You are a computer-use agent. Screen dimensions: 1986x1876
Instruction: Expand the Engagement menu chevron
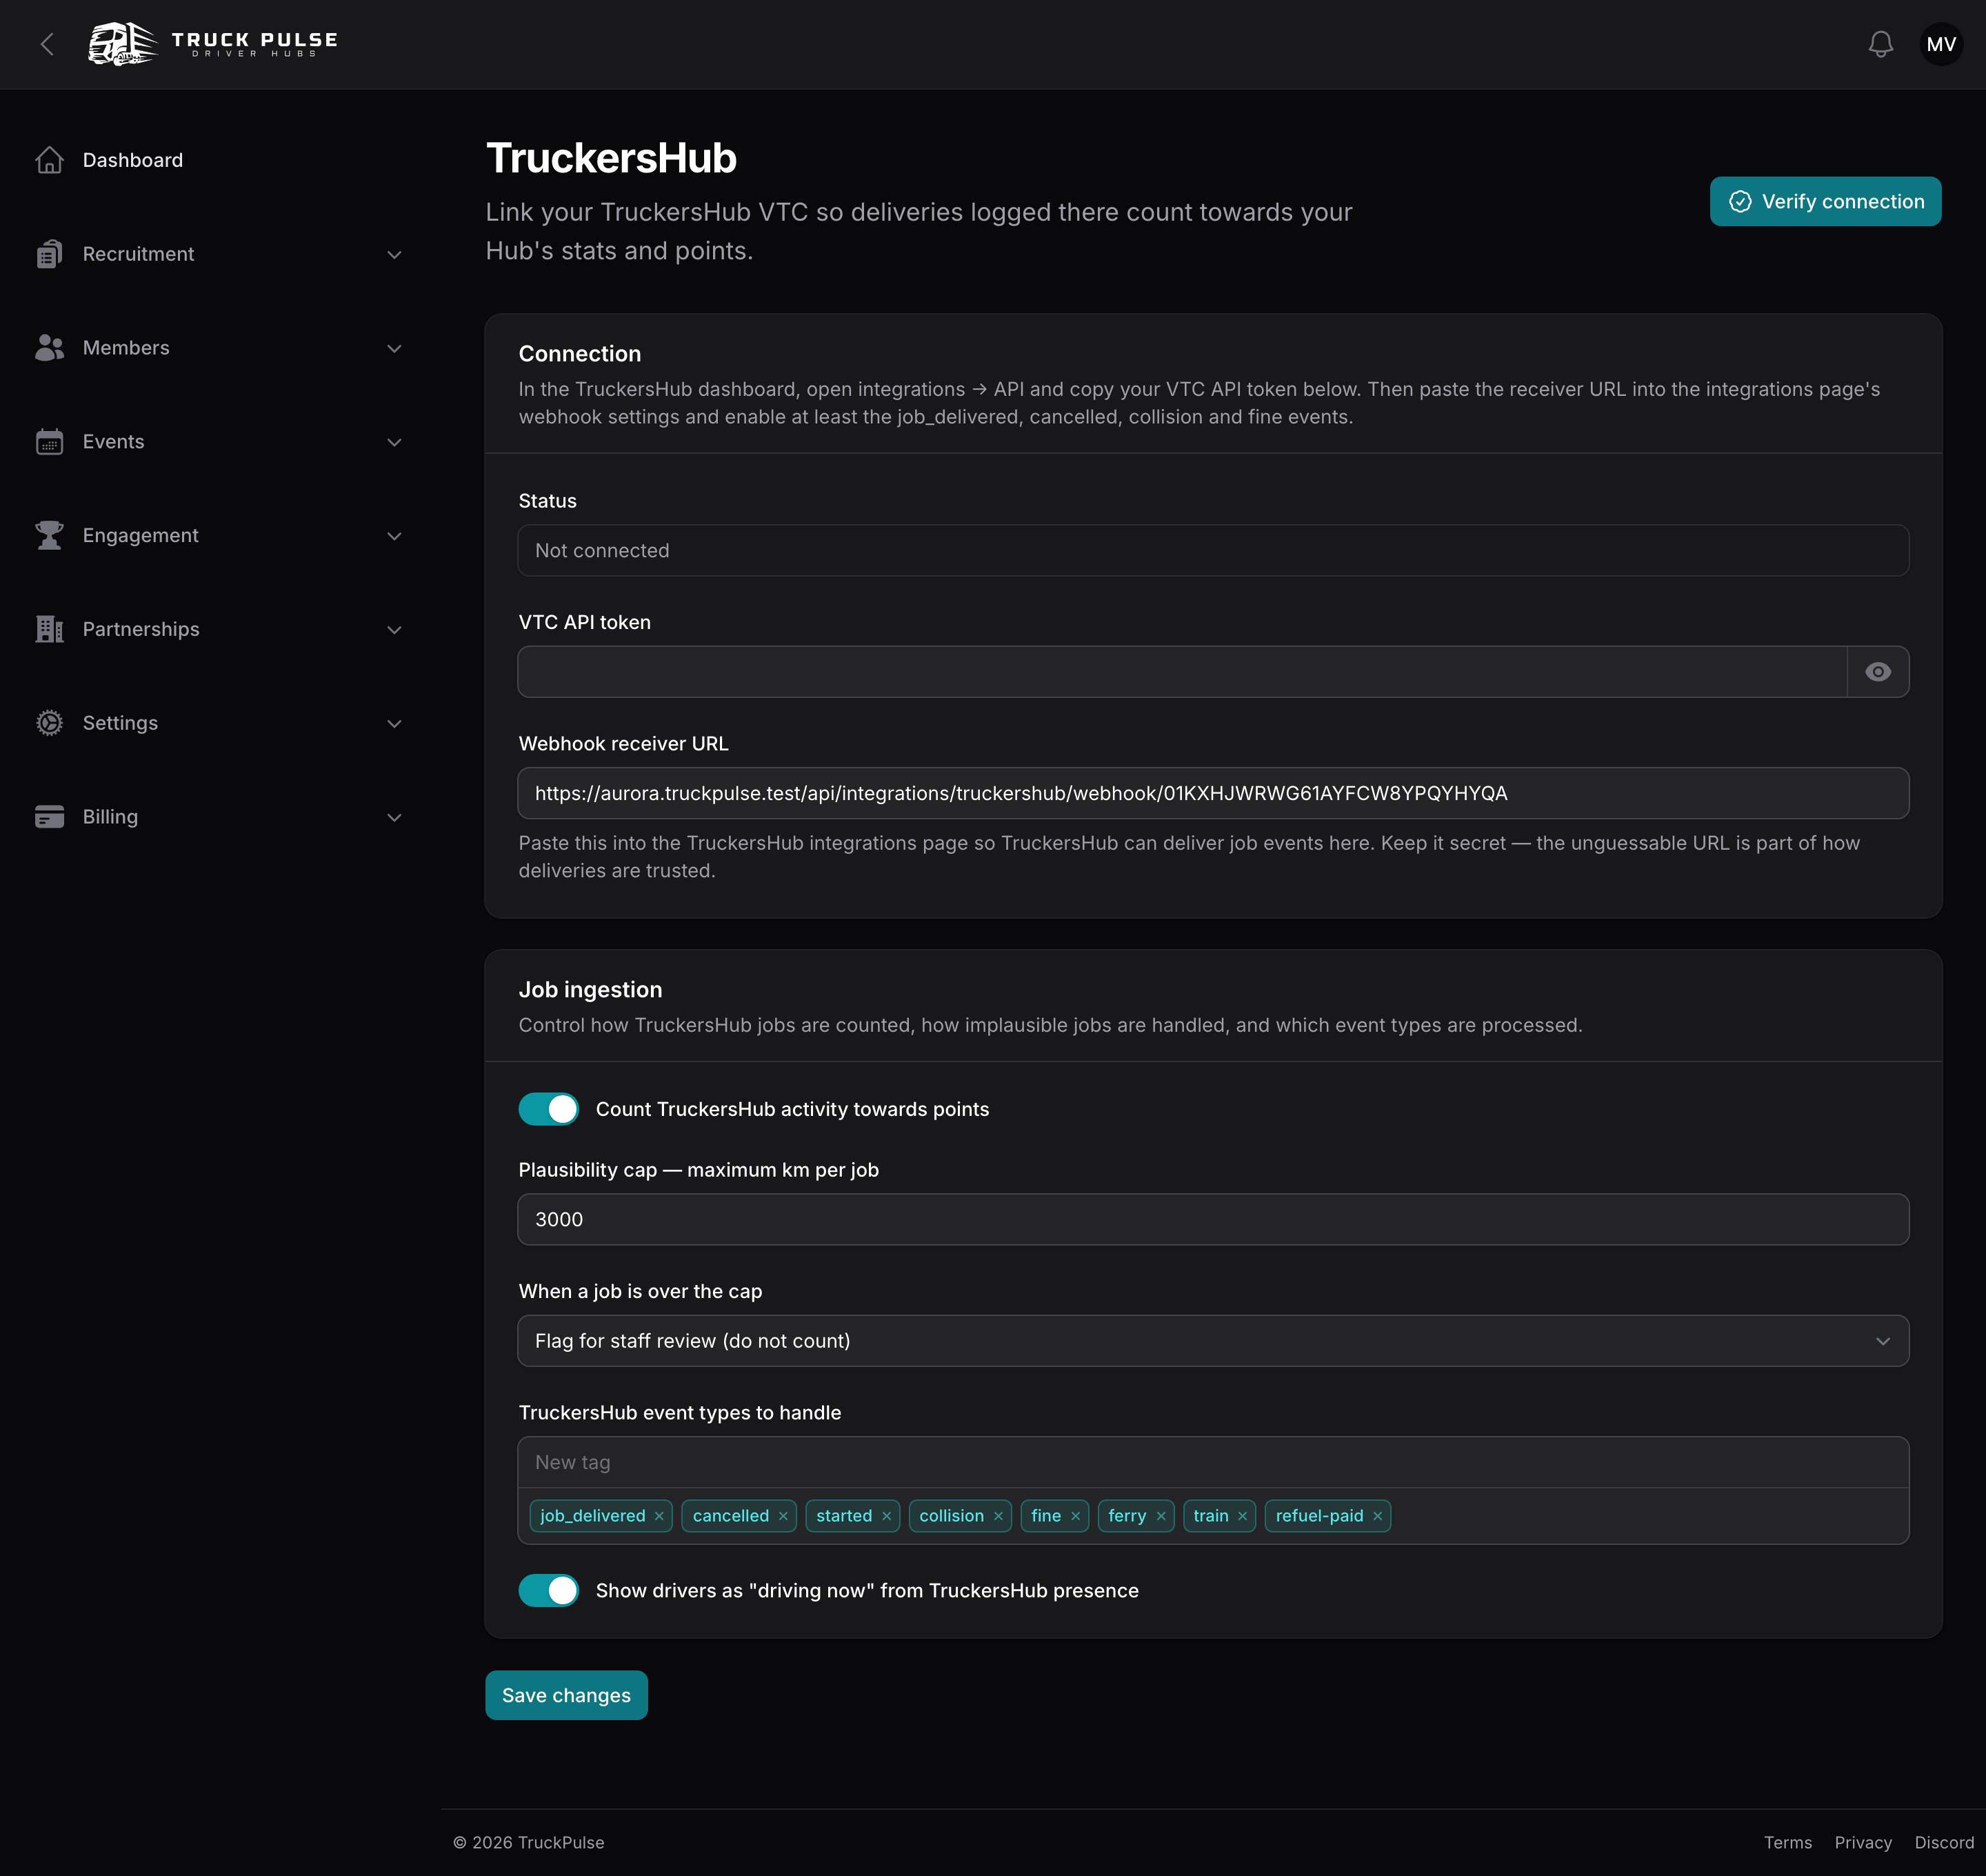[394, 537]
